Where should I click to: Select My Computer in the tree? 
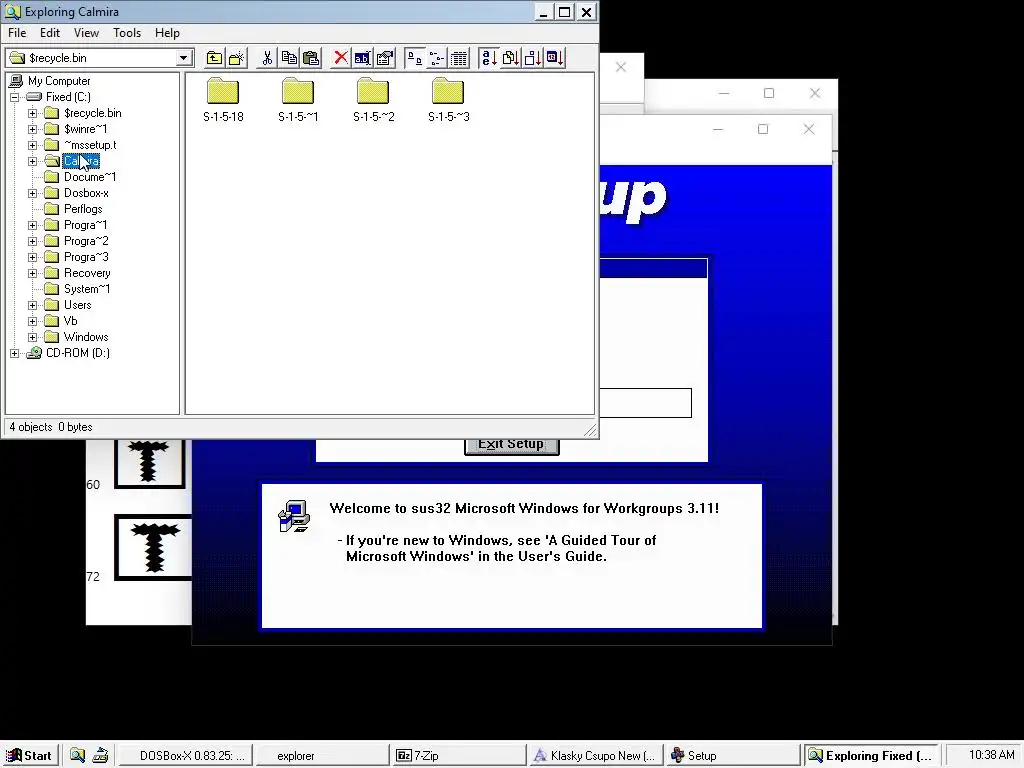pyautogui.click(x=59, y=81)
